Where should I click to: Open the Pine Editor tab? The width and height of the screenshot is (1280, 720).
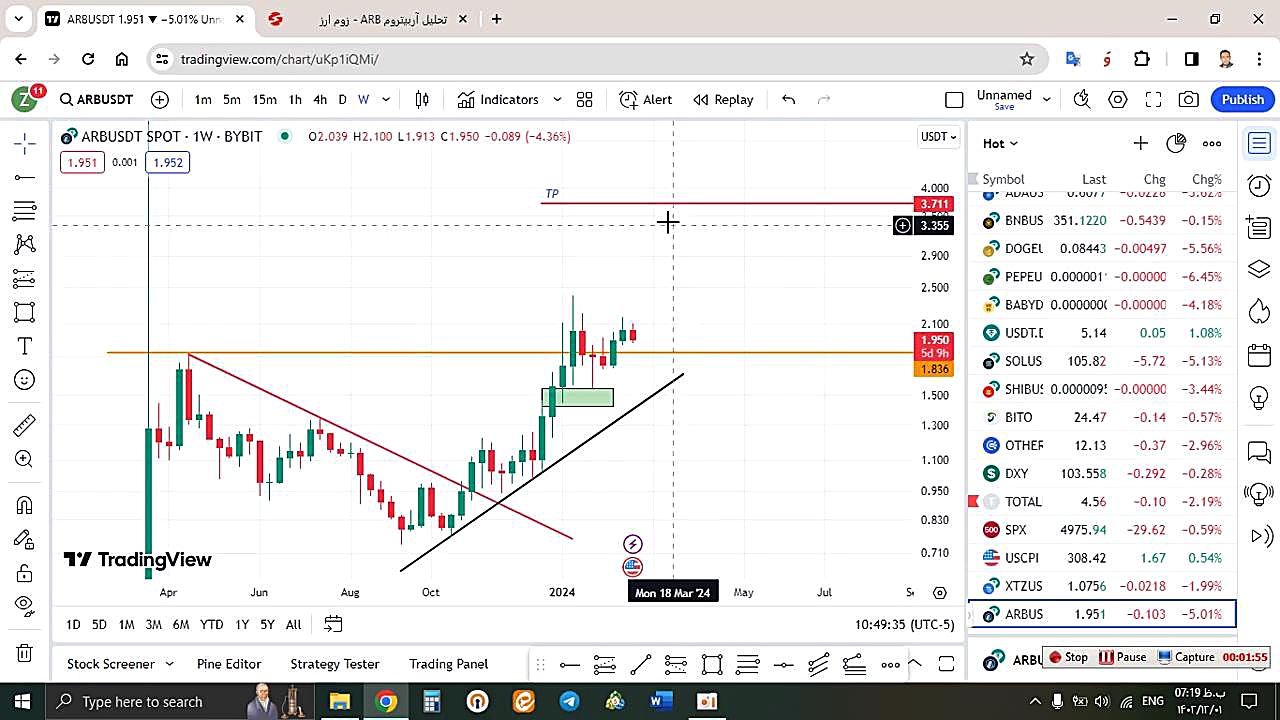tap(229, 664)
